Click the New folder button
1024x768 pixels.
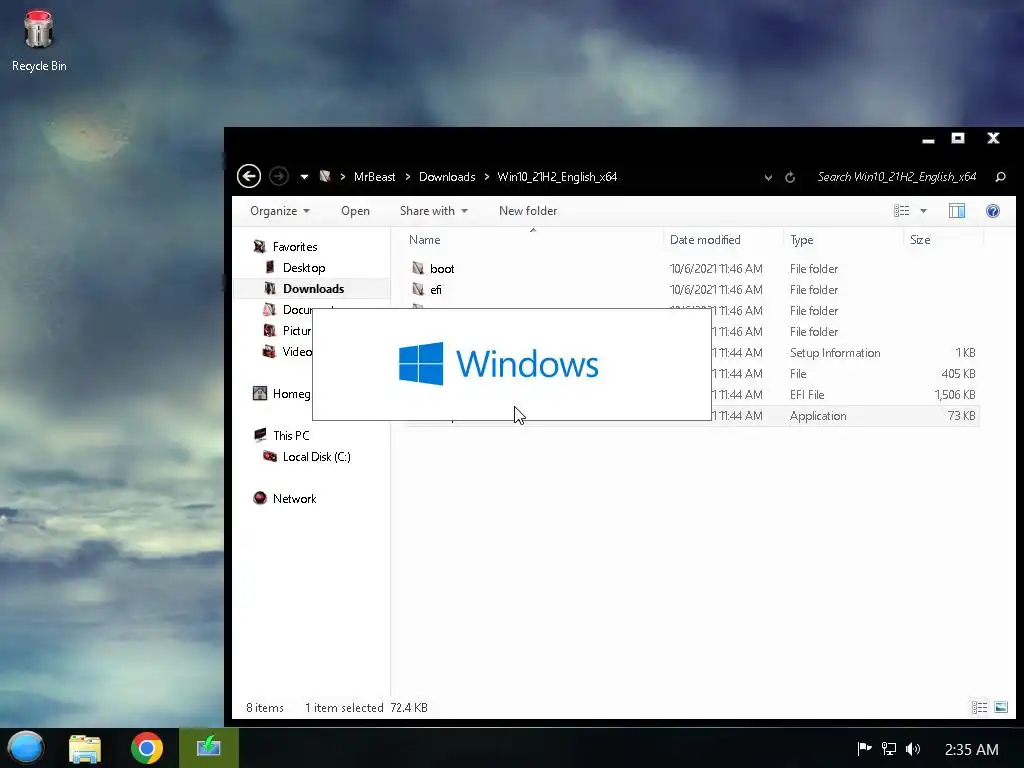(x=528, y=211)
